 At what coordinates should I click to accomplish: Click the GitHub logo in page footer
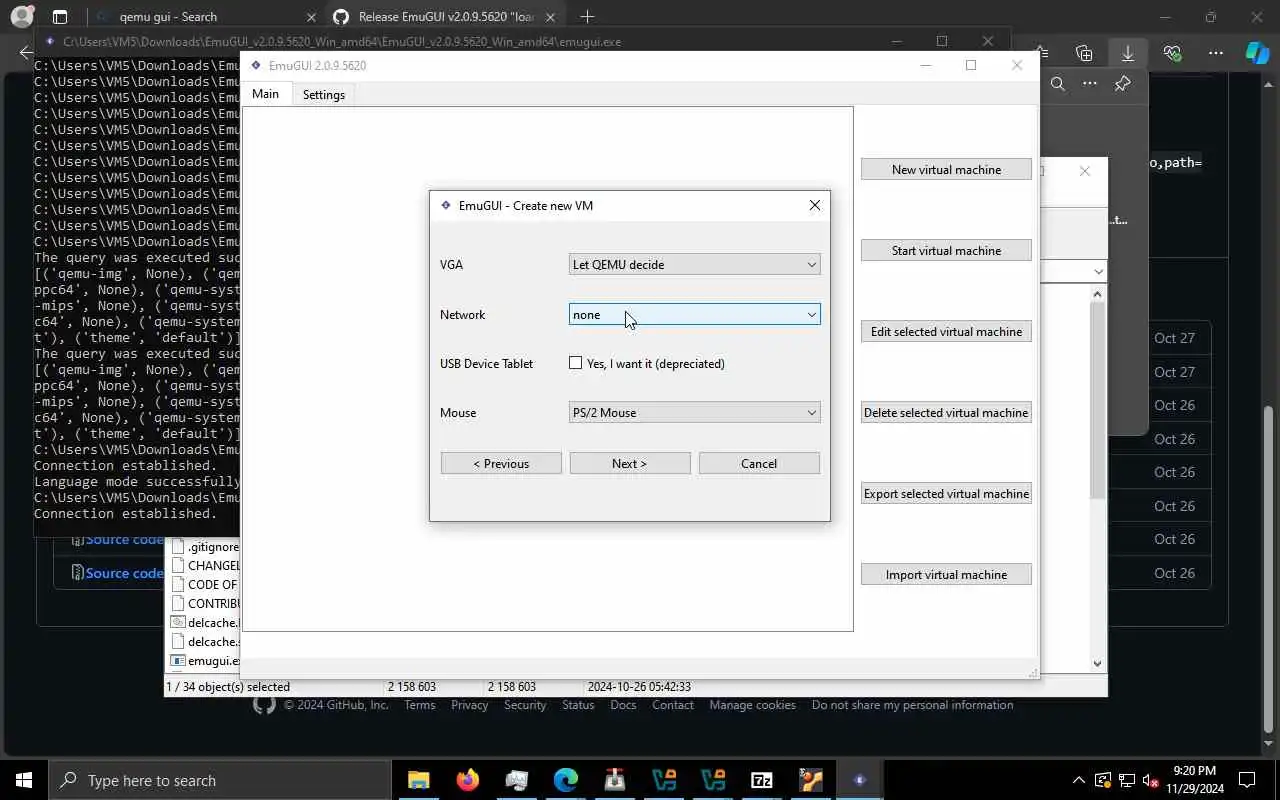coord(264,705)
